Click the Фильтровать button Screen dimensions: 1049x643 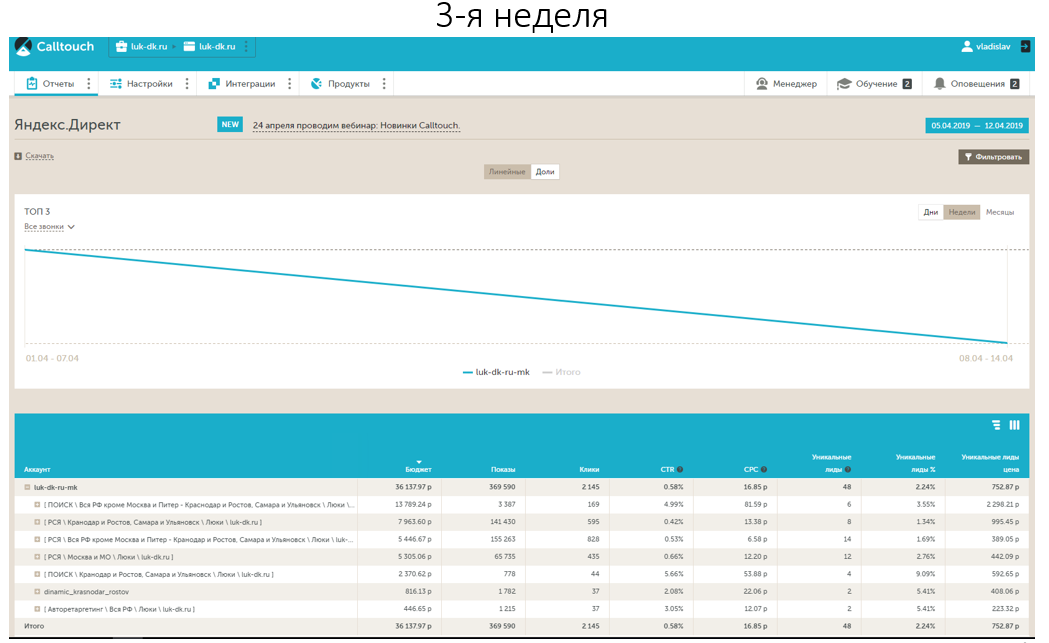pyautogui.click(x=993, y=157)
